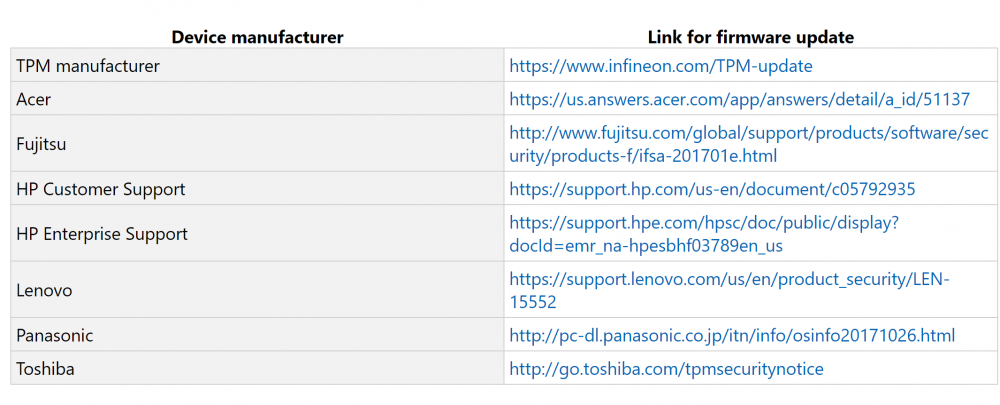Follow the support.hpe.com firmware link

click(x=704, y=223)
